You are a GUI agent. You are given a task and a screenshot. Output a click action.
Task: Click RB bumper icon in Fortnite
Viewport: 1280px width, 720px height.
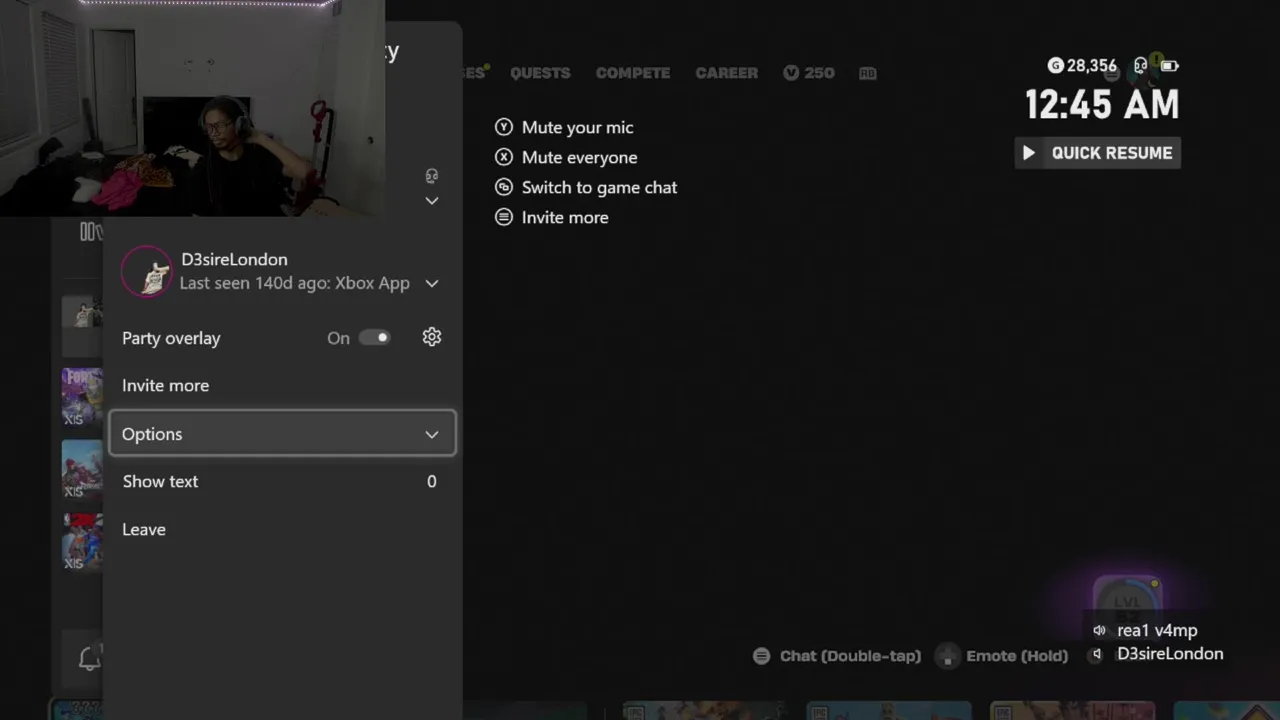pos(867,73)
